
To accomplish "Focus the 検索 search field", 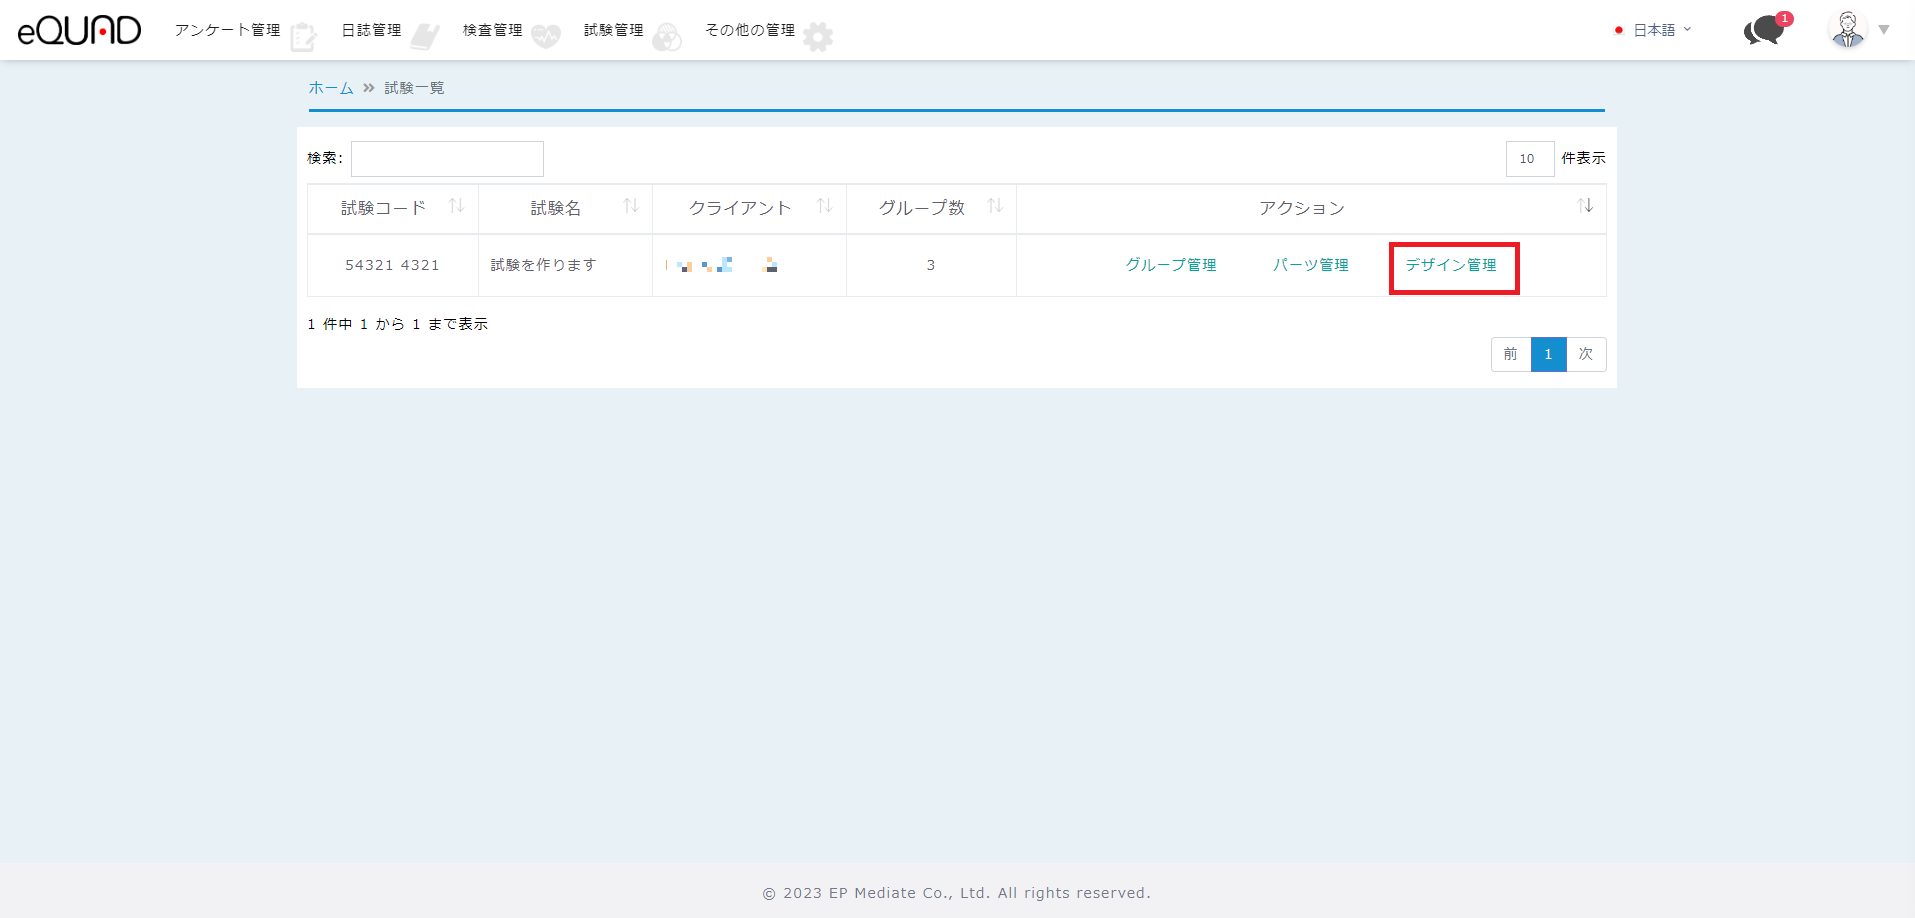I will (447, 159).
